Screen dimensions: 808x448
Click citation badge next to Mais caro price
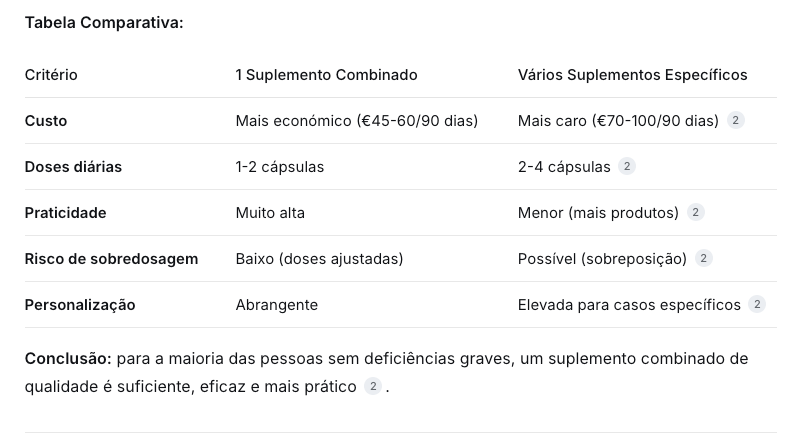tap(736, 121)
